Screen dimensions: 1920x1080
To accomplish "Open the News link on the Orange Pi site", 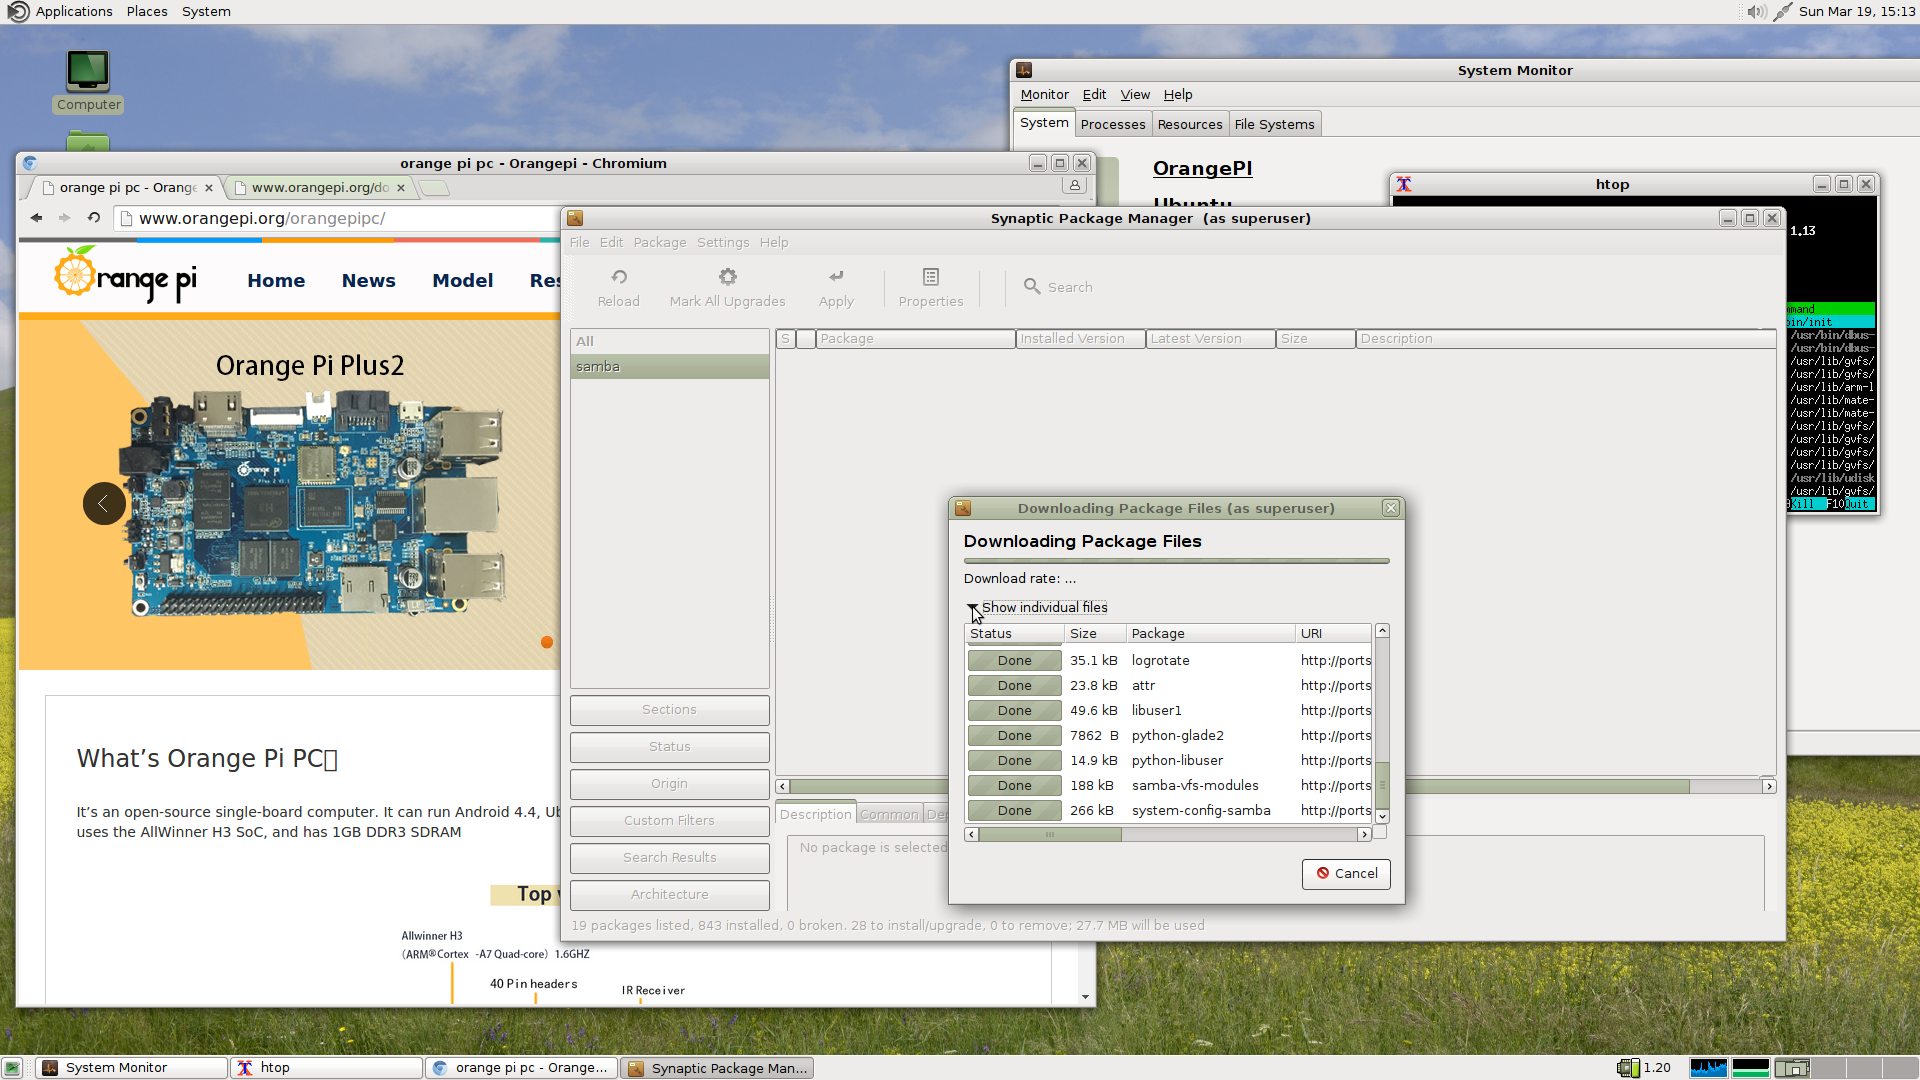I will point(368,281).
